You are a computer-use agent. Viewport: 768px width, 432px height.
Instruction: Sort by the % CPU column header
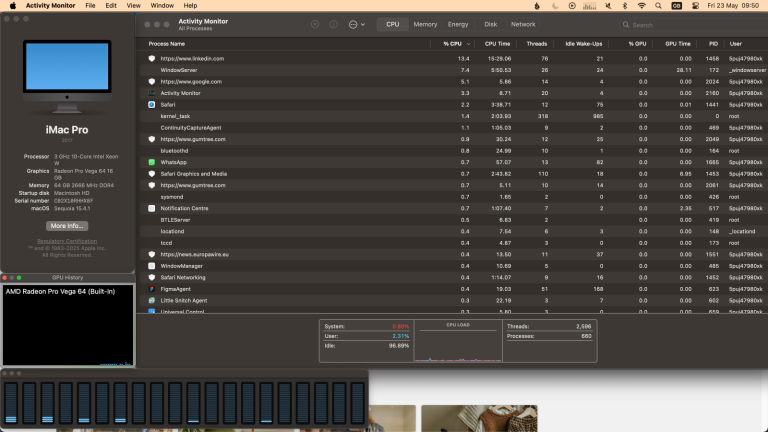coord(455,44)
